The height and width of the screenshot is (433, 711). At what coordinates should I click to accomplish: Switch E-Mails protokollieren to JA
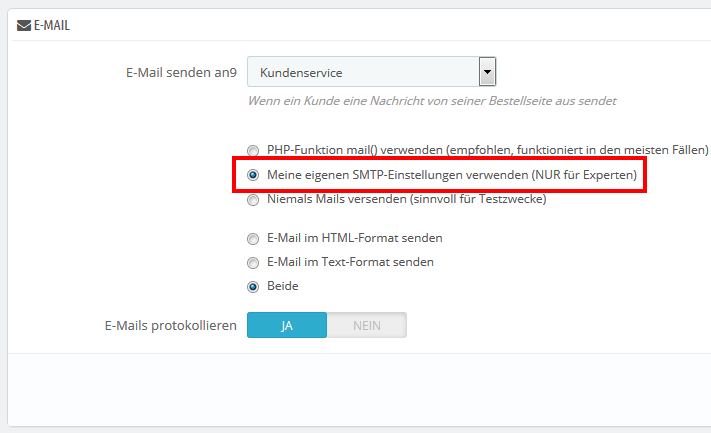coord(287,326)
